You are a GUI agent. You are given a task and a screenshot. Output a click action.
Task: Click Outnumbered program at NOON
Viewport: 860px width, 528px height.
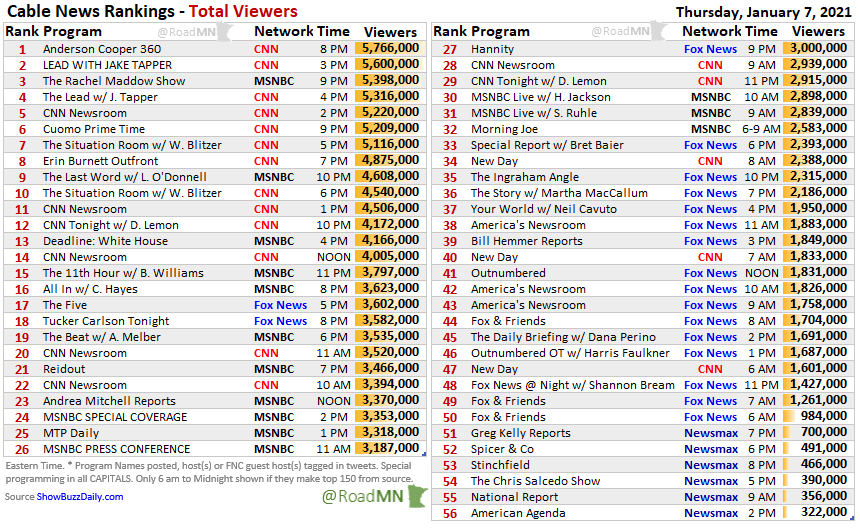point(508,273)
